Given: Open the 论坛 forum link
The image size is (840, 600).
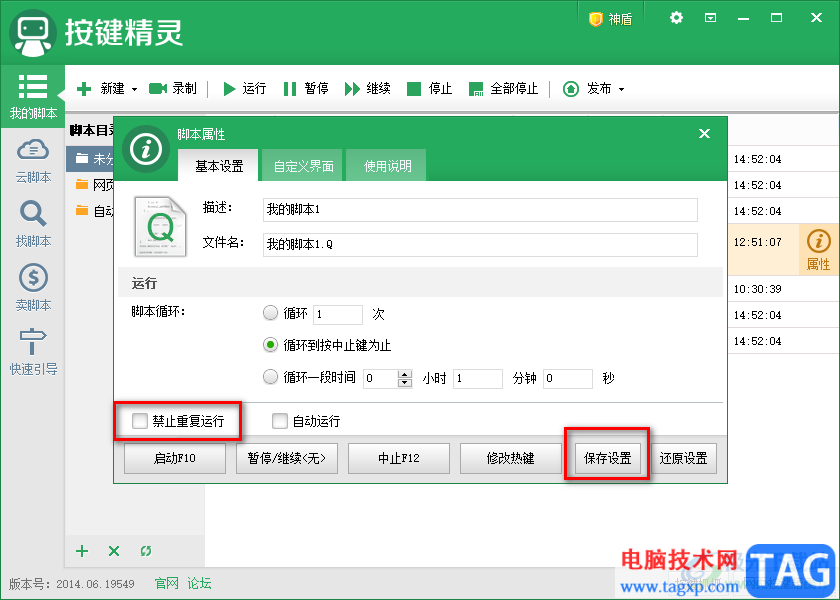Looking at the screenshot, I should [x=199, y=583].
